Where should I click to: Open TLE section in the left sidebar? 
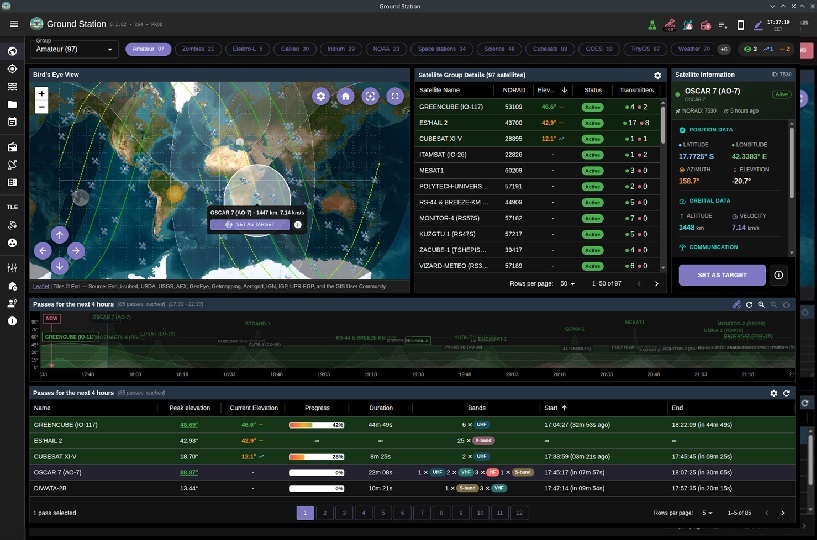12,205
